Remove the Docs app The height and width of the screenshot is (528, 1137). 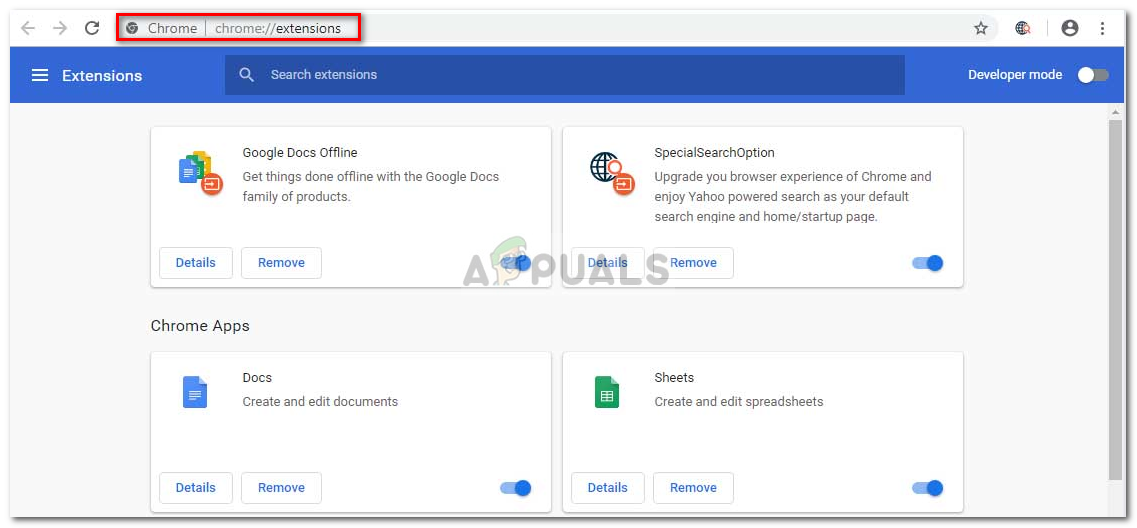pyautogui.click(x=281, y=487)
